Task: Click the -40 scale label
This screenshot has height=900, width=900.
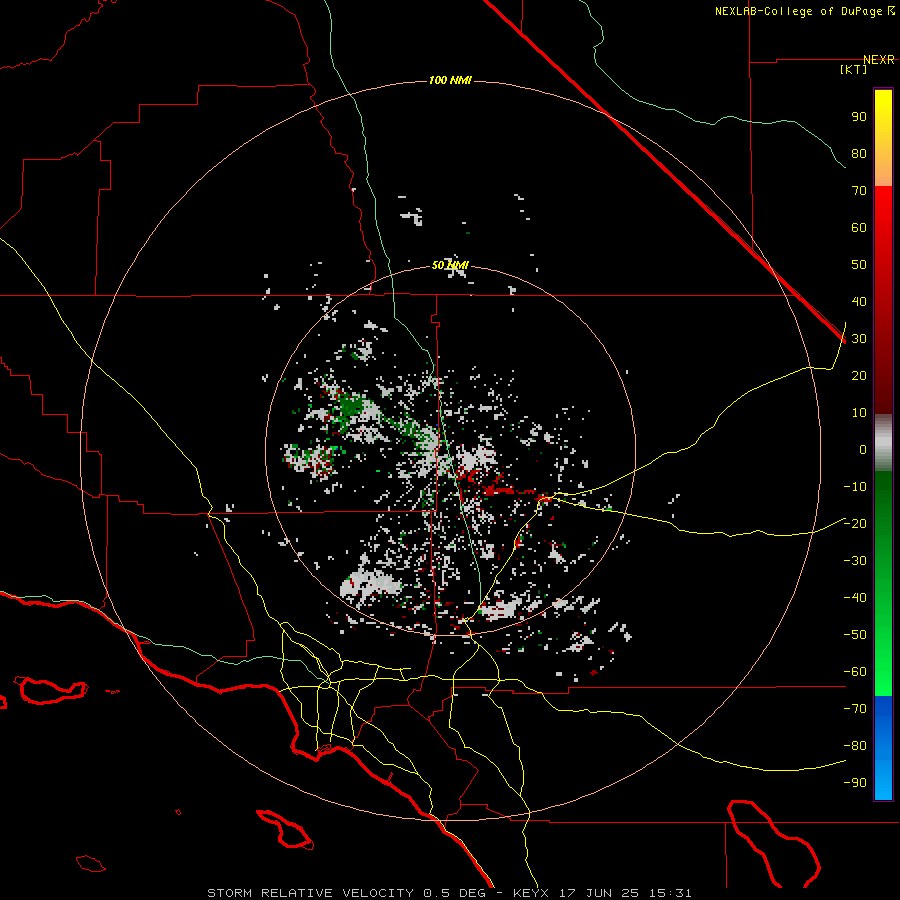Action: pyautogui.click(x=855, y=598)
